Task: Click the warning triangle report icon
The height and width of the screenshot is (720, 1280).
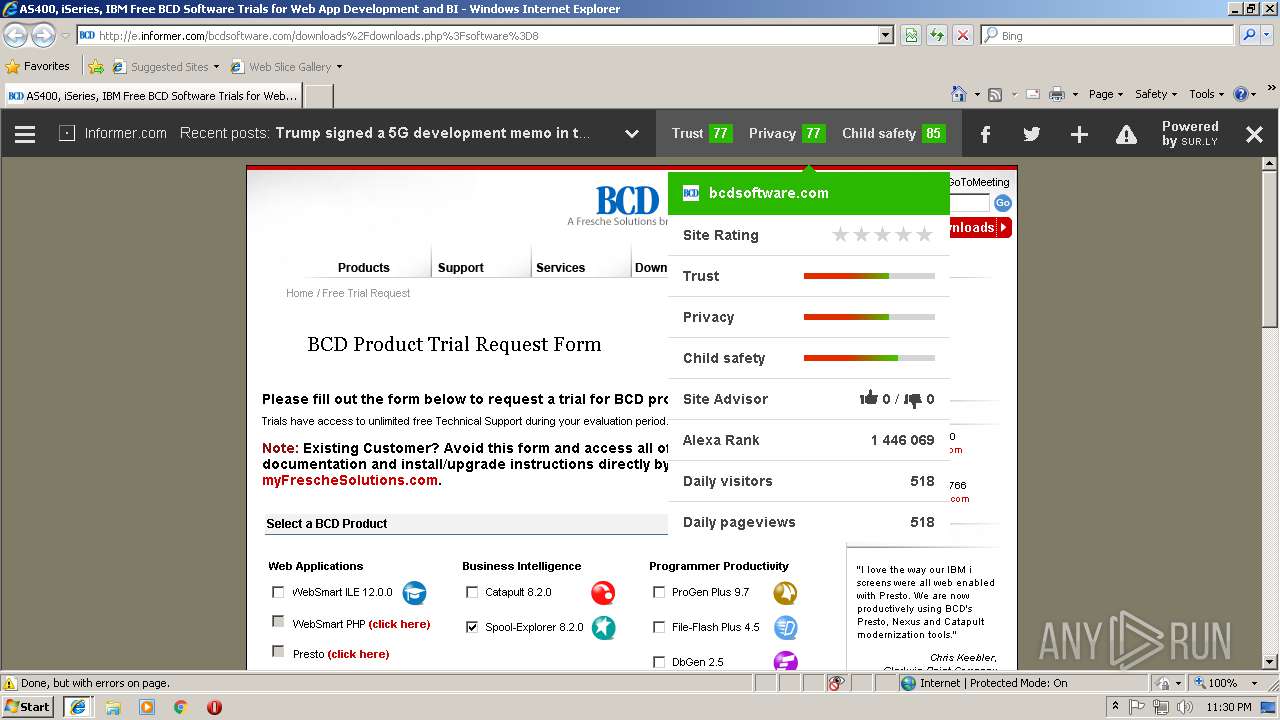Action: click(x=1126, y=134)
